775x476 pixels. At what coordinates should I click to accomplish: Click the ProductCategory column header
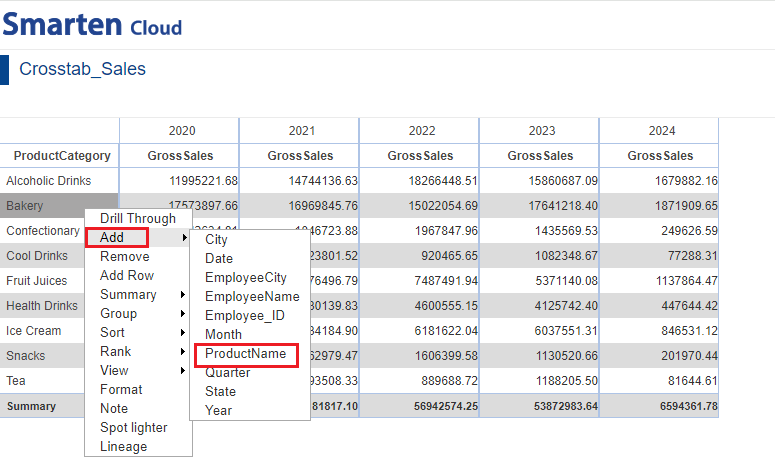(x=62, y=156)
